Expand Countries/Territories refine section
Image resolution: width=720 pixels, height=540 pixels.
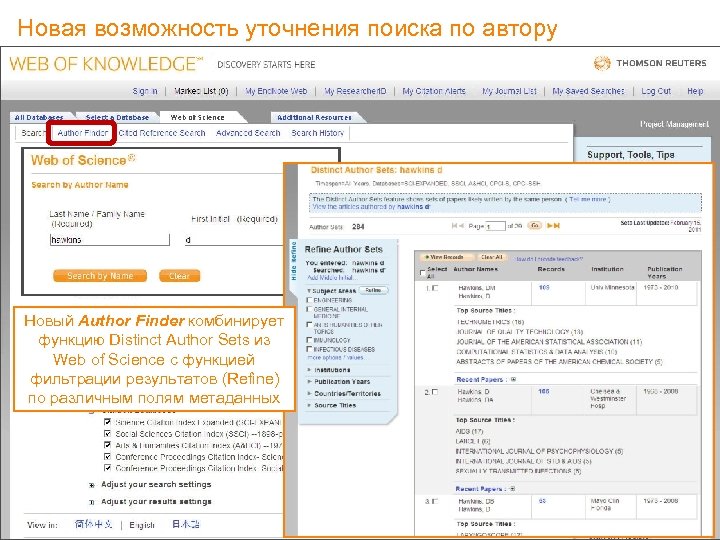(309, 394)
